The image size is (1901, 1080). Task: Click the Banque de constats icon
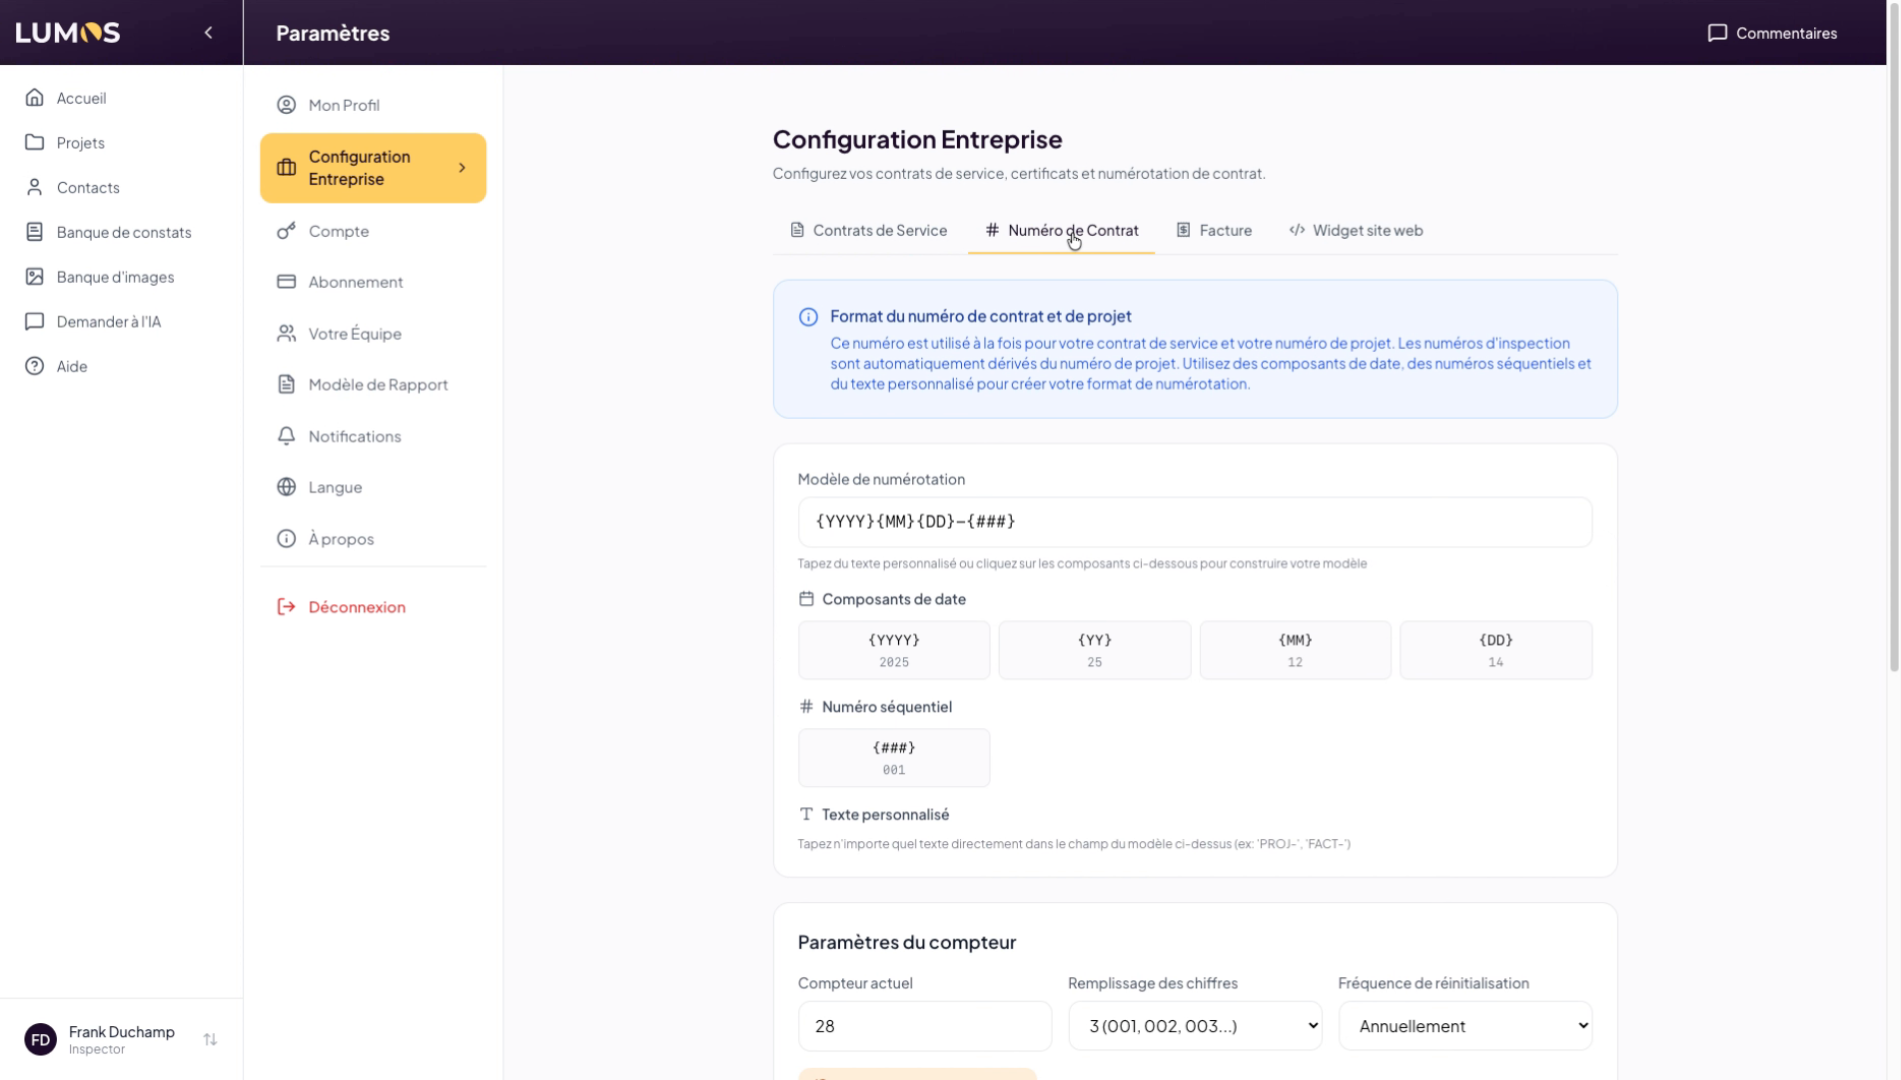[x=35, y=232]
